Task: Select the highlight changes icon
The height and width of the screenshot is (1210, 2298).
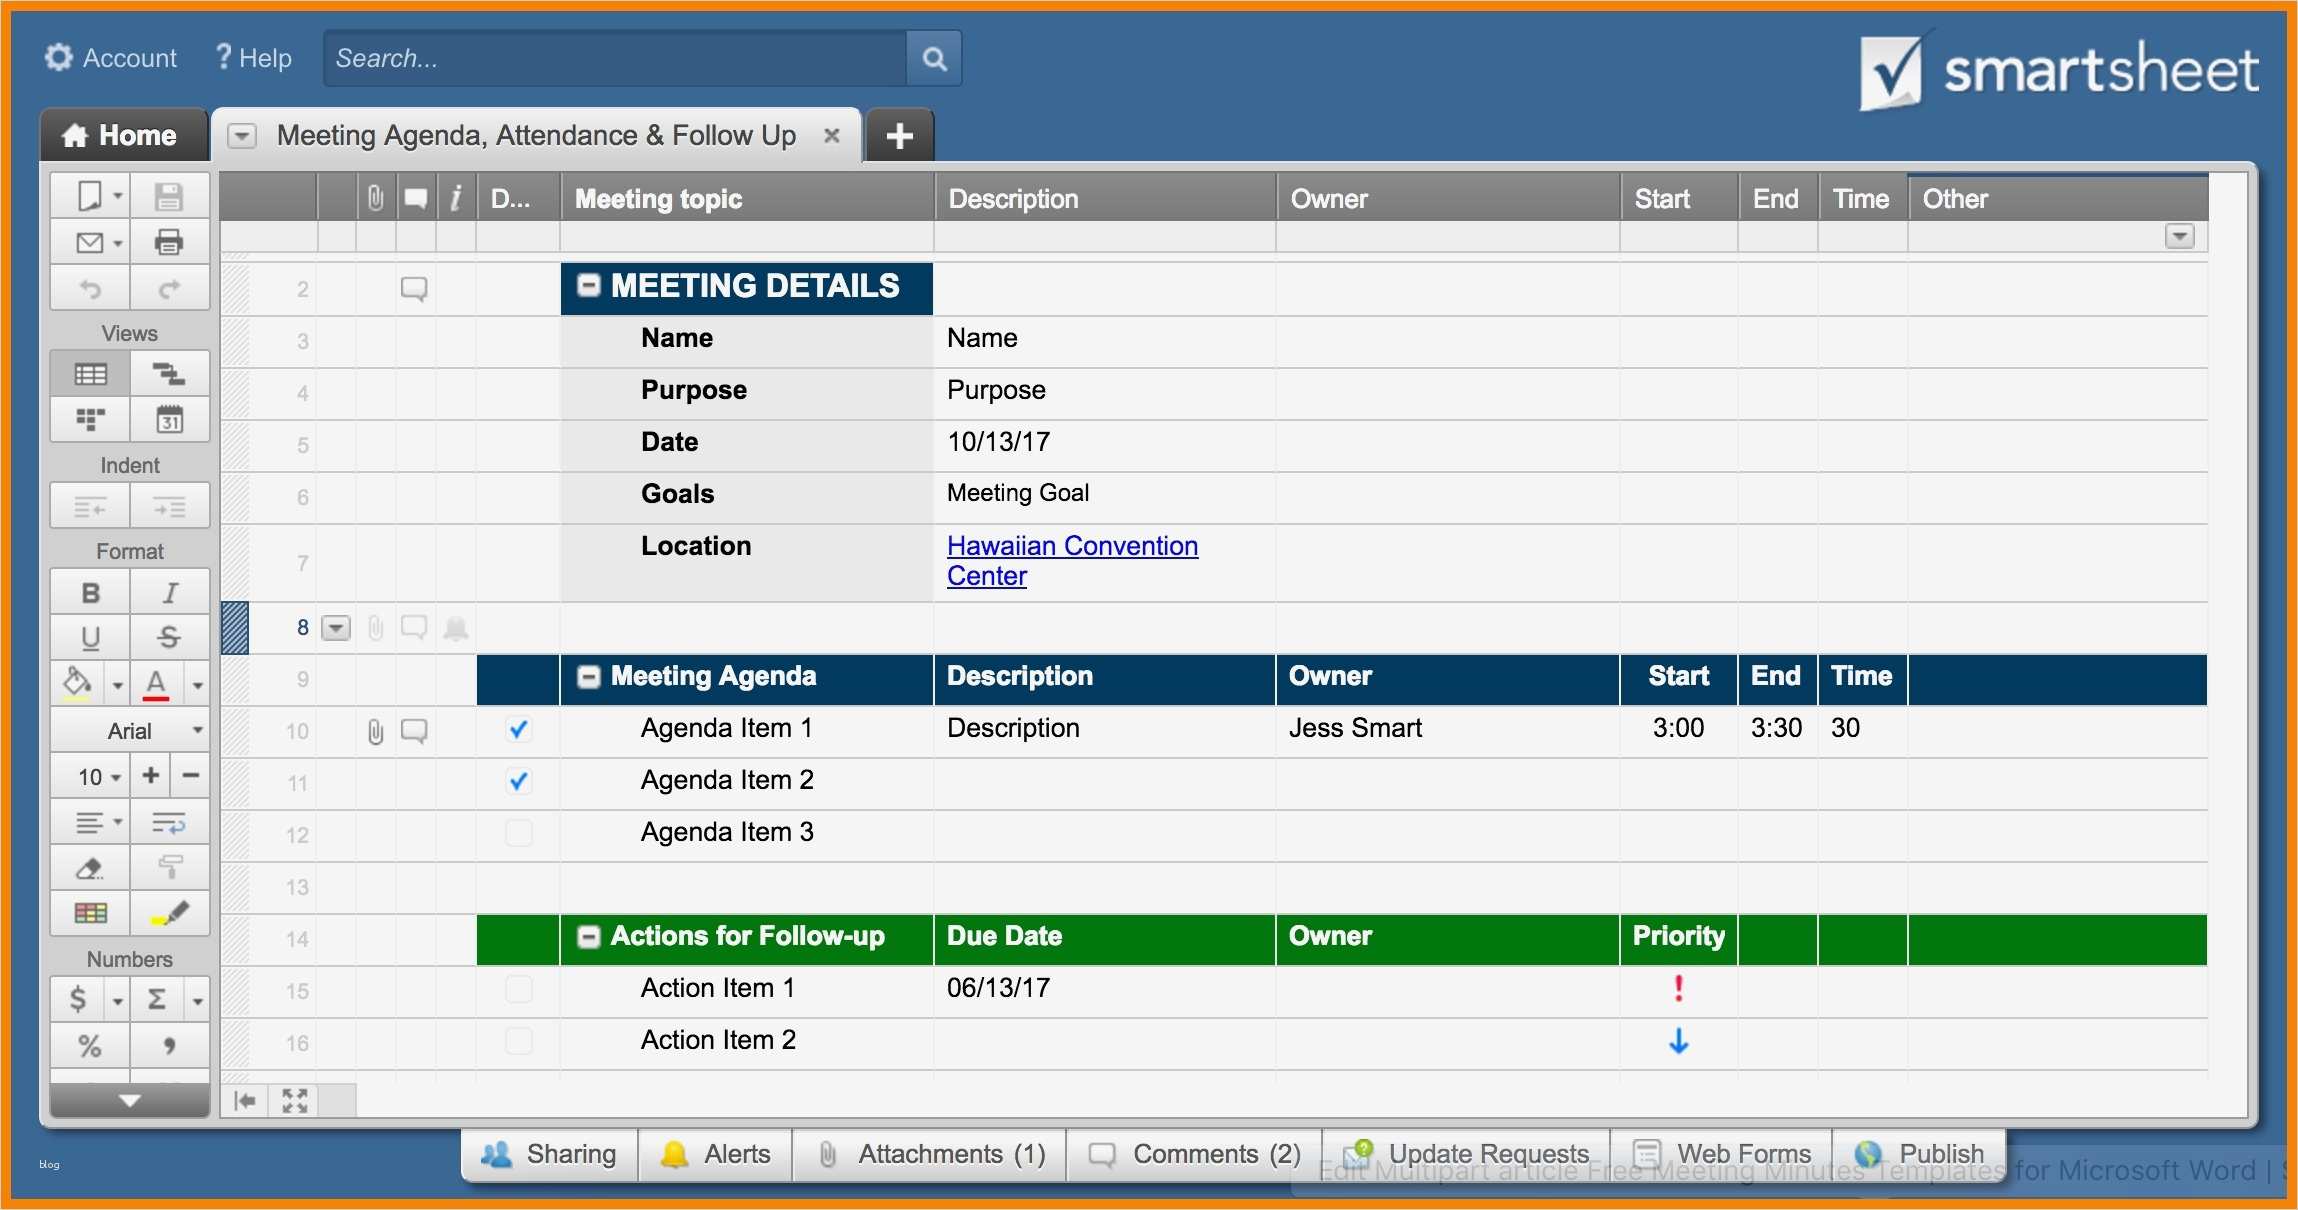Action: tap(169, 913)
